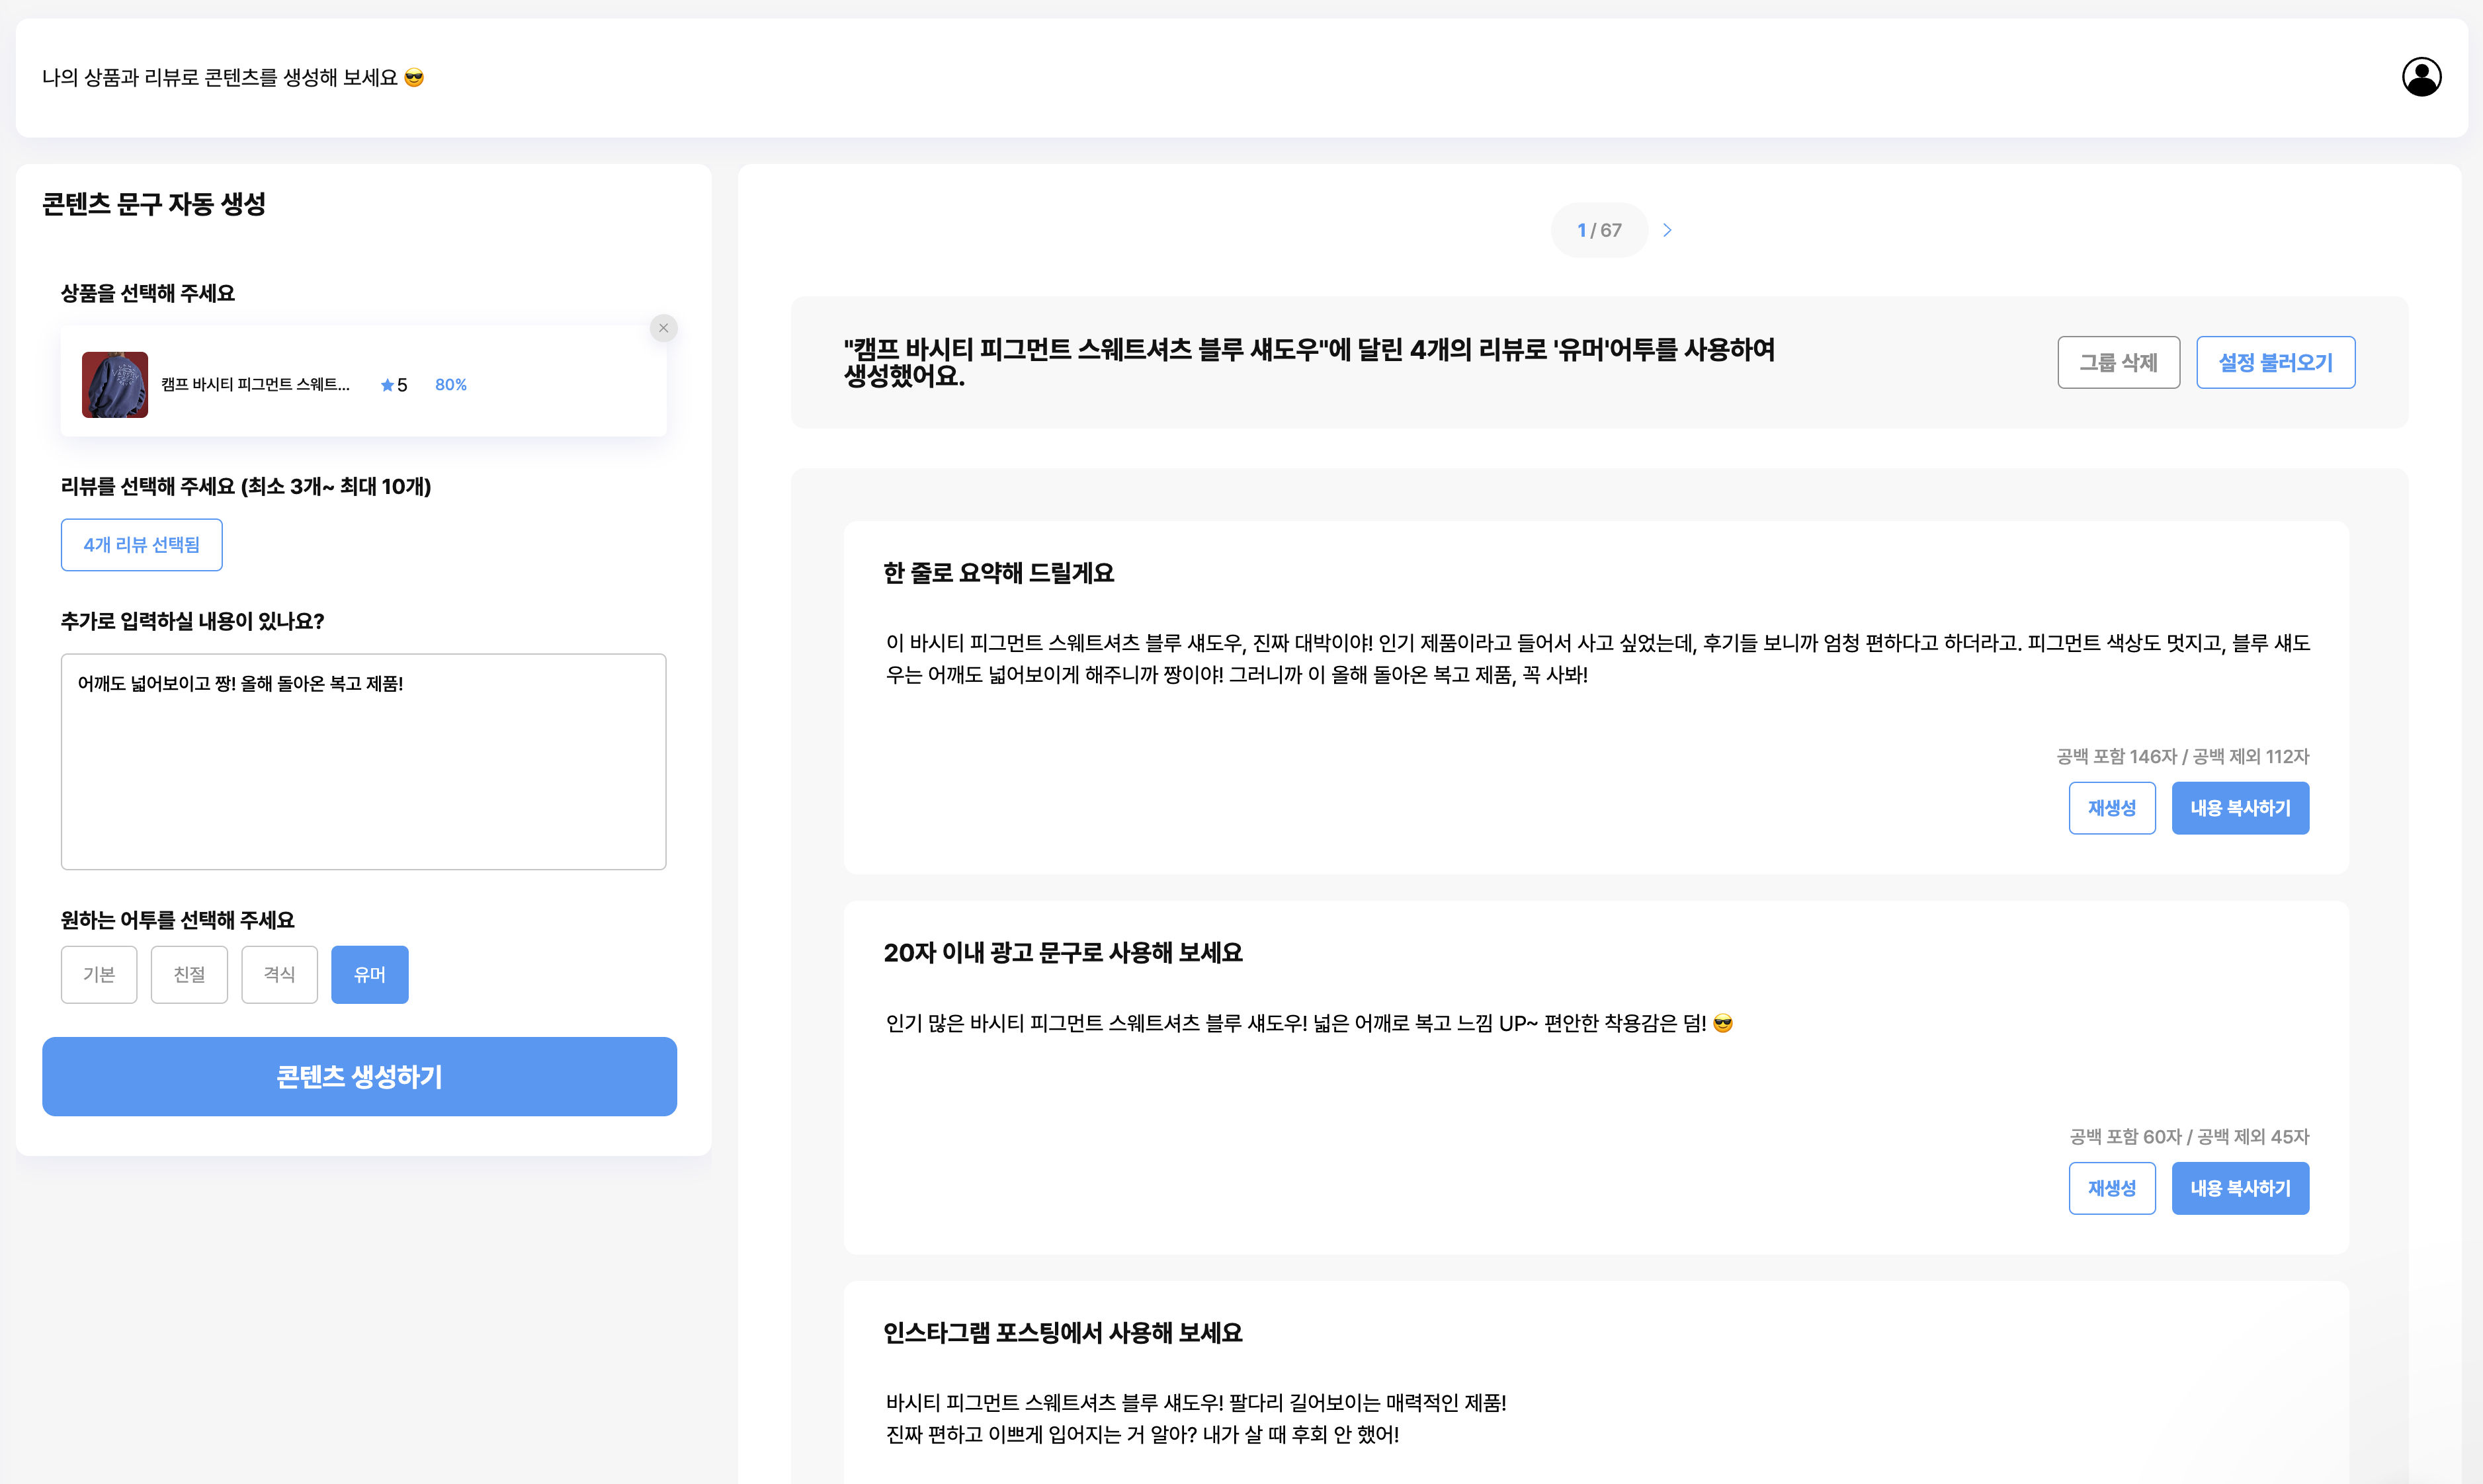Click the product thumbnail of the blue sweatshirt

click(x=115, y=384)
